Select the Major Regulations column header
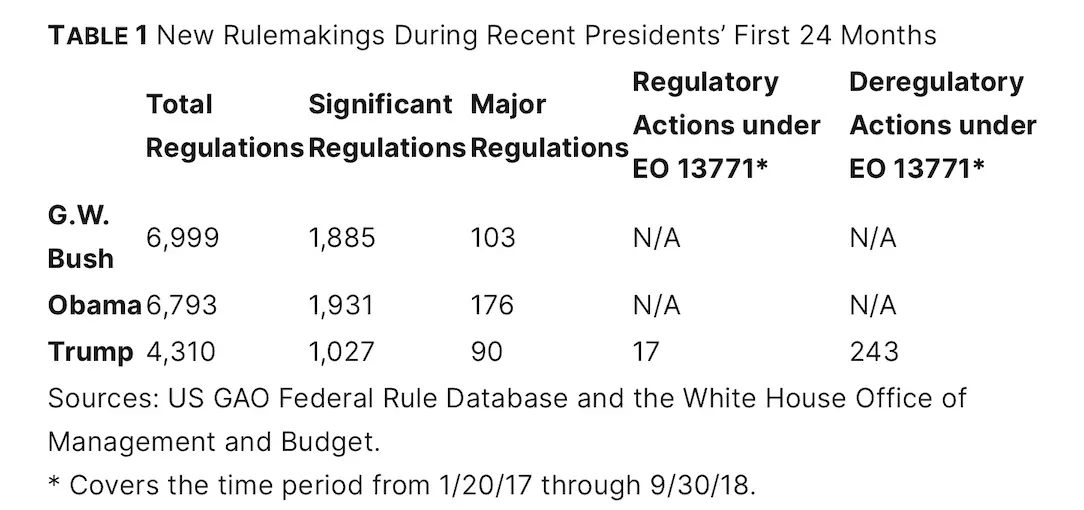Viewport: 1084px width, 510px height. tap(548, 126)
